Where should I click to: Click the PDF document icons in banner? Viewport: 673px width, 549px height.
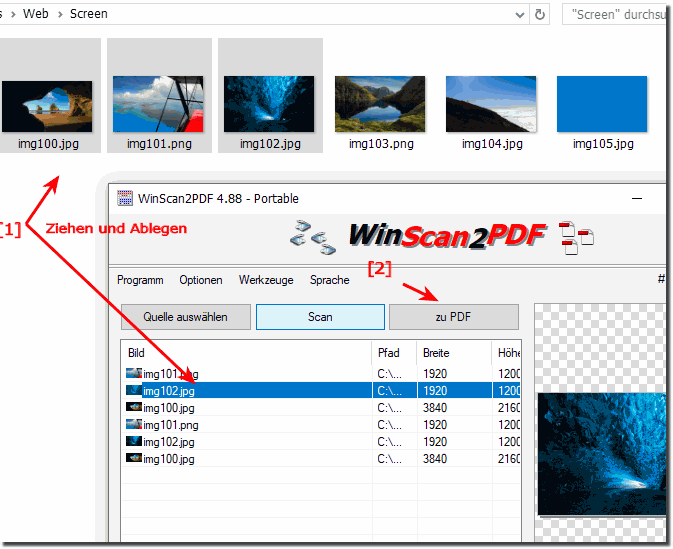click(577, 238)
